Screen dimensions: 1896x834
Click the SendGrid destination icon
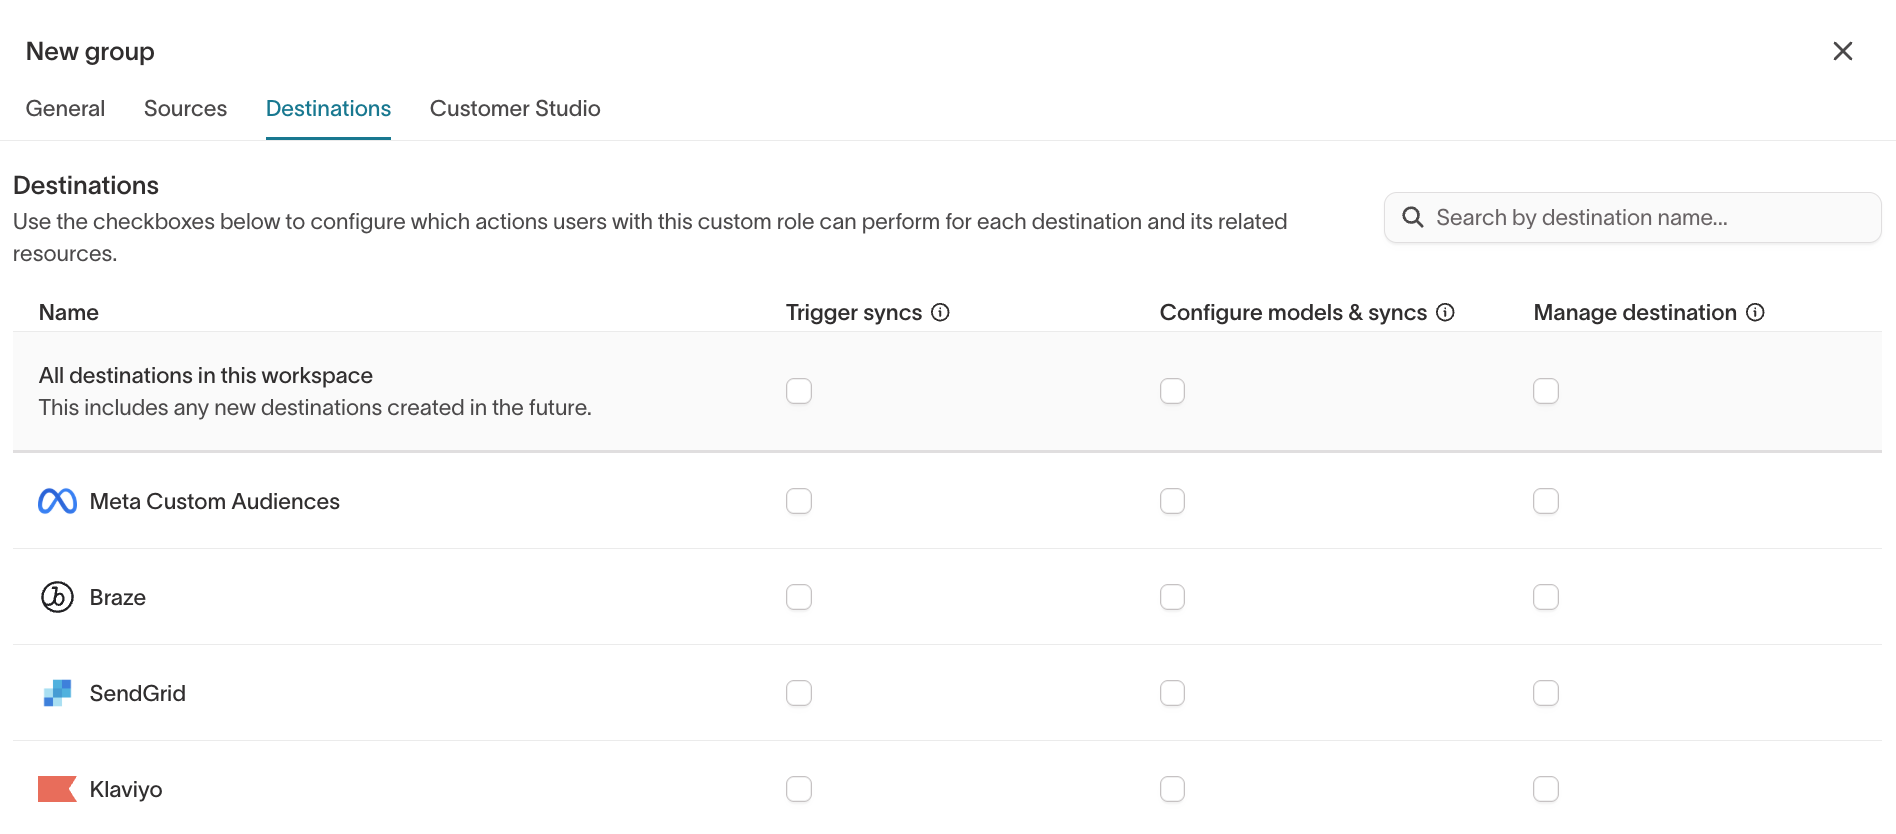pos(57,692)
